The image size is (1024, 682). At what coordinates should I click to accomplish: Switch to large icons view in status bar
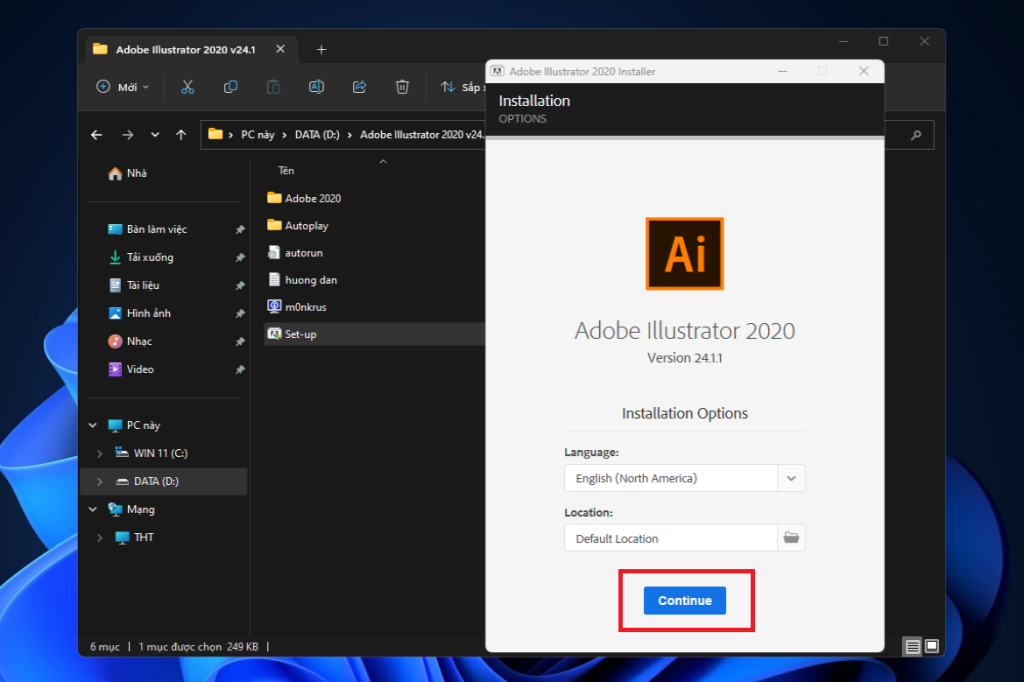(932, 646)
